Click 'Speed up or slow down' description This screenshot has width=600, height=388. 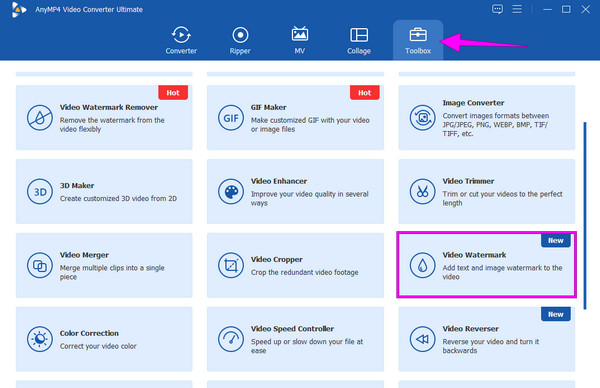click(x=307, y=346)
